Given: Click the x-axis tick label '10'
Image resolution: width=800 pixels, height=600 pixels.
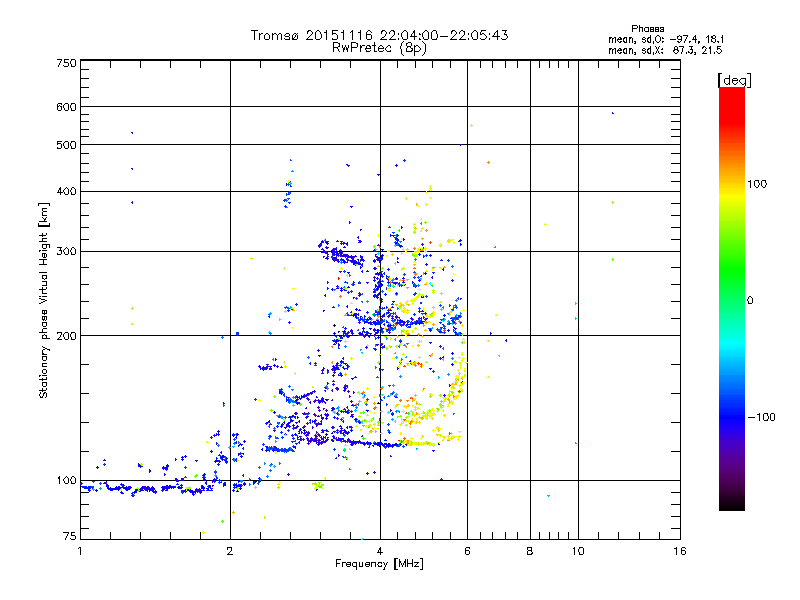Looking at the screenshot, I should click(x=578, y=552).
